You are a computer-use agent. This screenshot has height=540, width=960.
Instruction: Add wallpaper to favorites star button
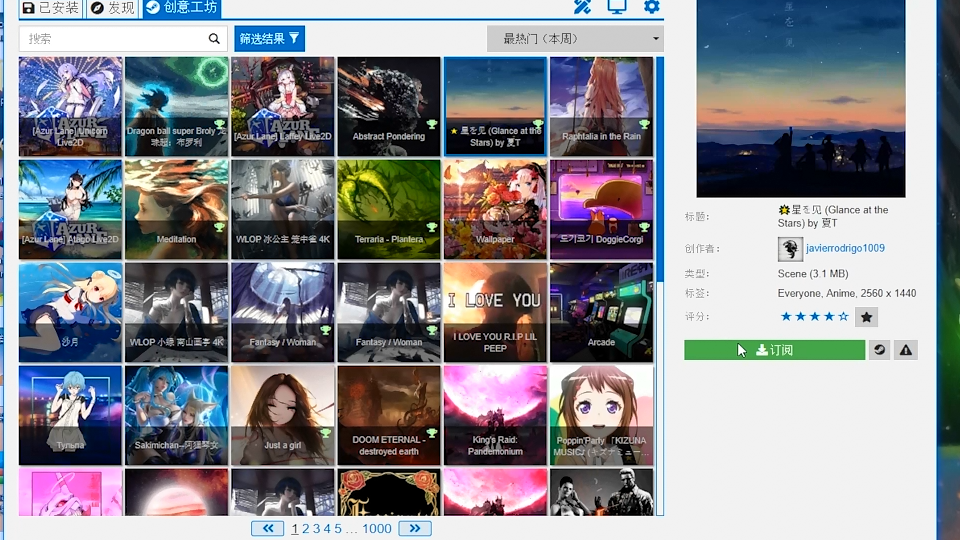point(866,317)
